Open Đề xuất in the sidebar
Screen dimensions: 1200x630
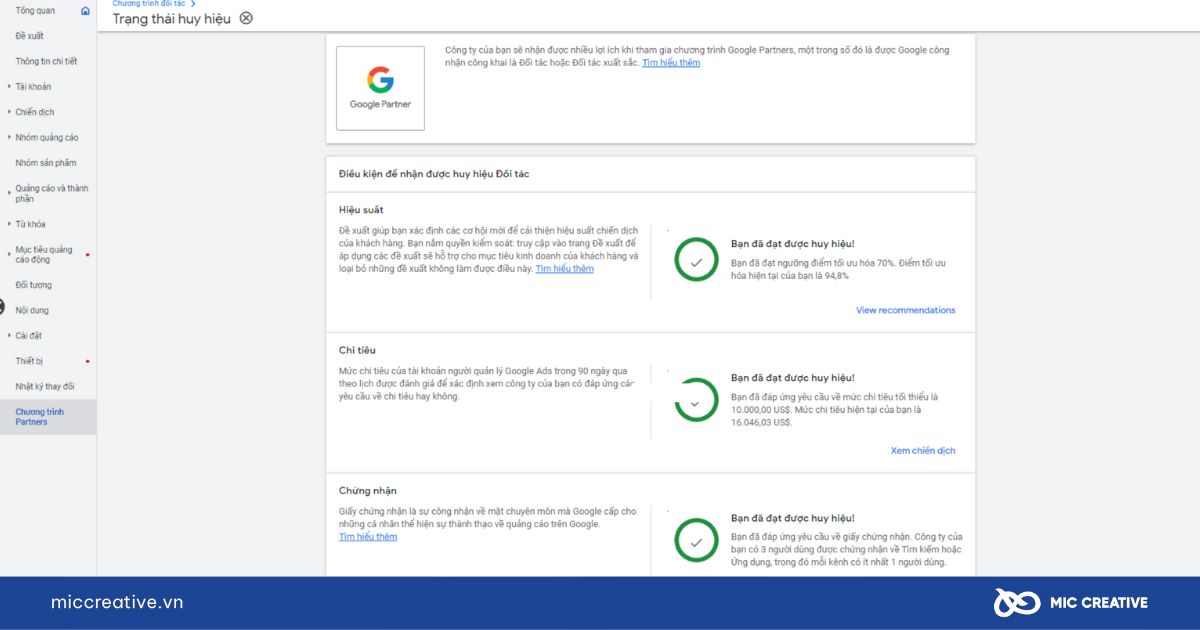click(x=29, y=36)
